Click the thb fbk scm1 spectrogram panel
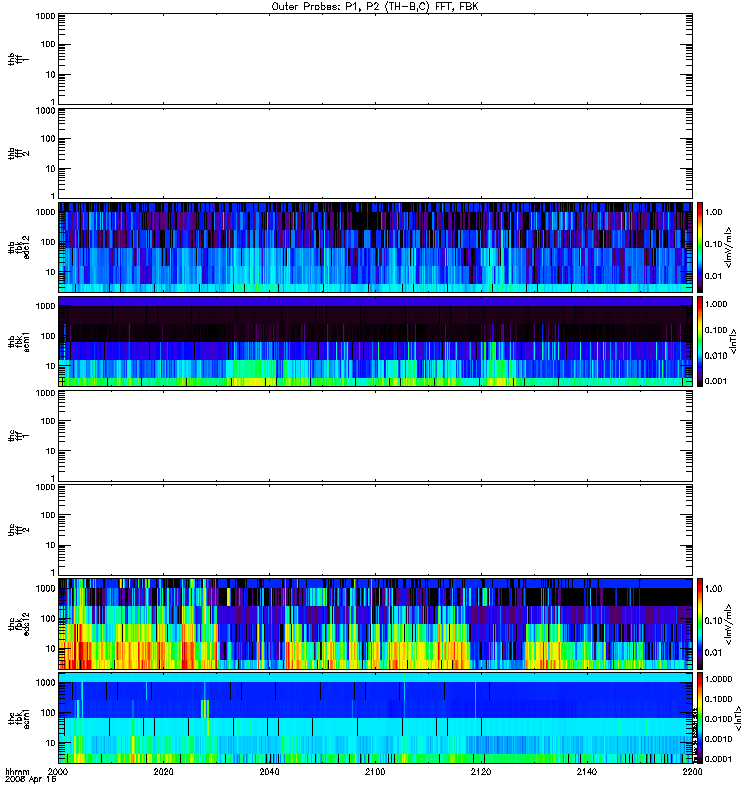Viewport: 750px width, 800px height. pyautogui.click(x=376, y=341)
